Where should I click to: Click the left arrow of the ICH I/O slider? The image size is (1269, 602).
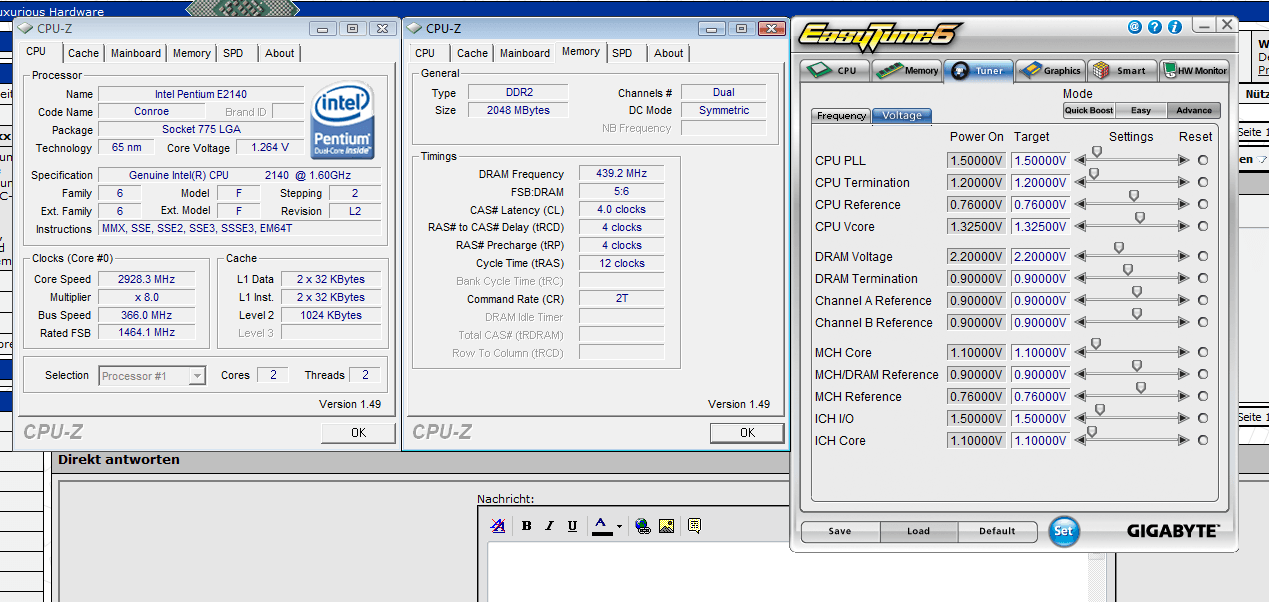click(x=1080, y=418)
